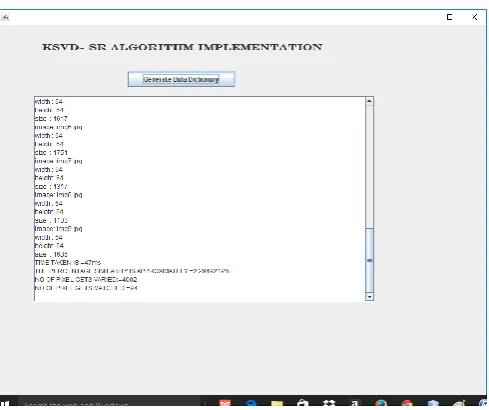Open Microsoft Edge from the taskbar
Viewport: 489px width, 410px height.
point(251,404)
